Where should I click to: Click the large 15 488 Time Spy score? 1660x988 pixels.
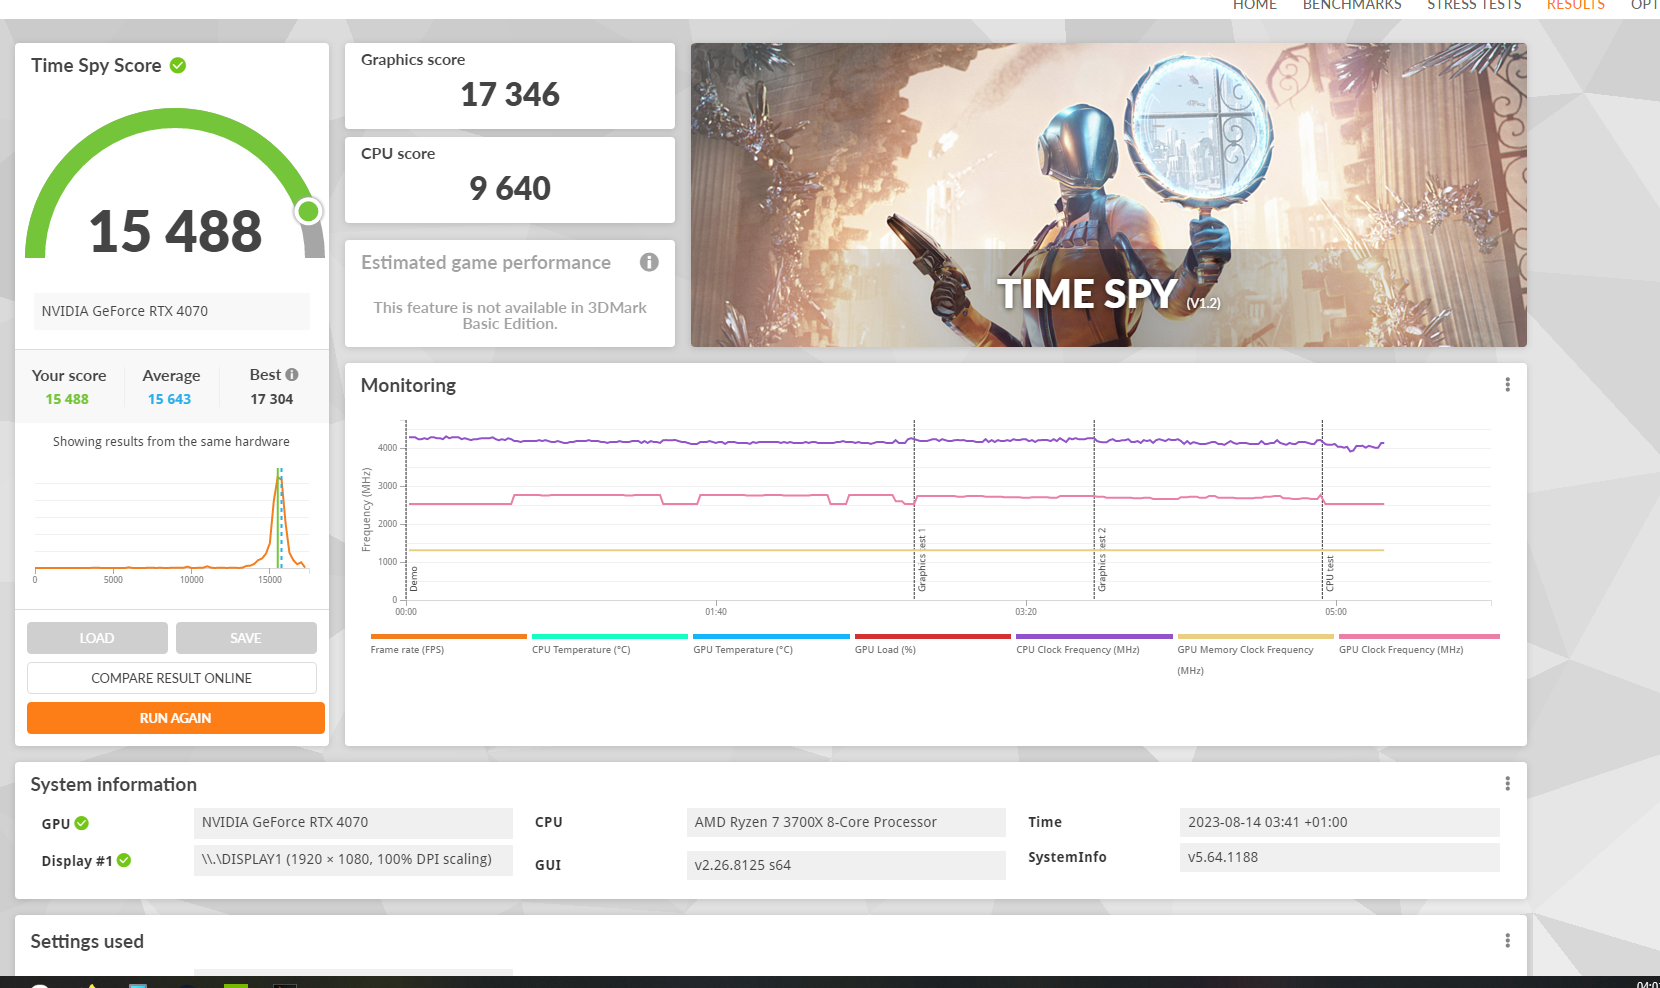tap(175, 232)
